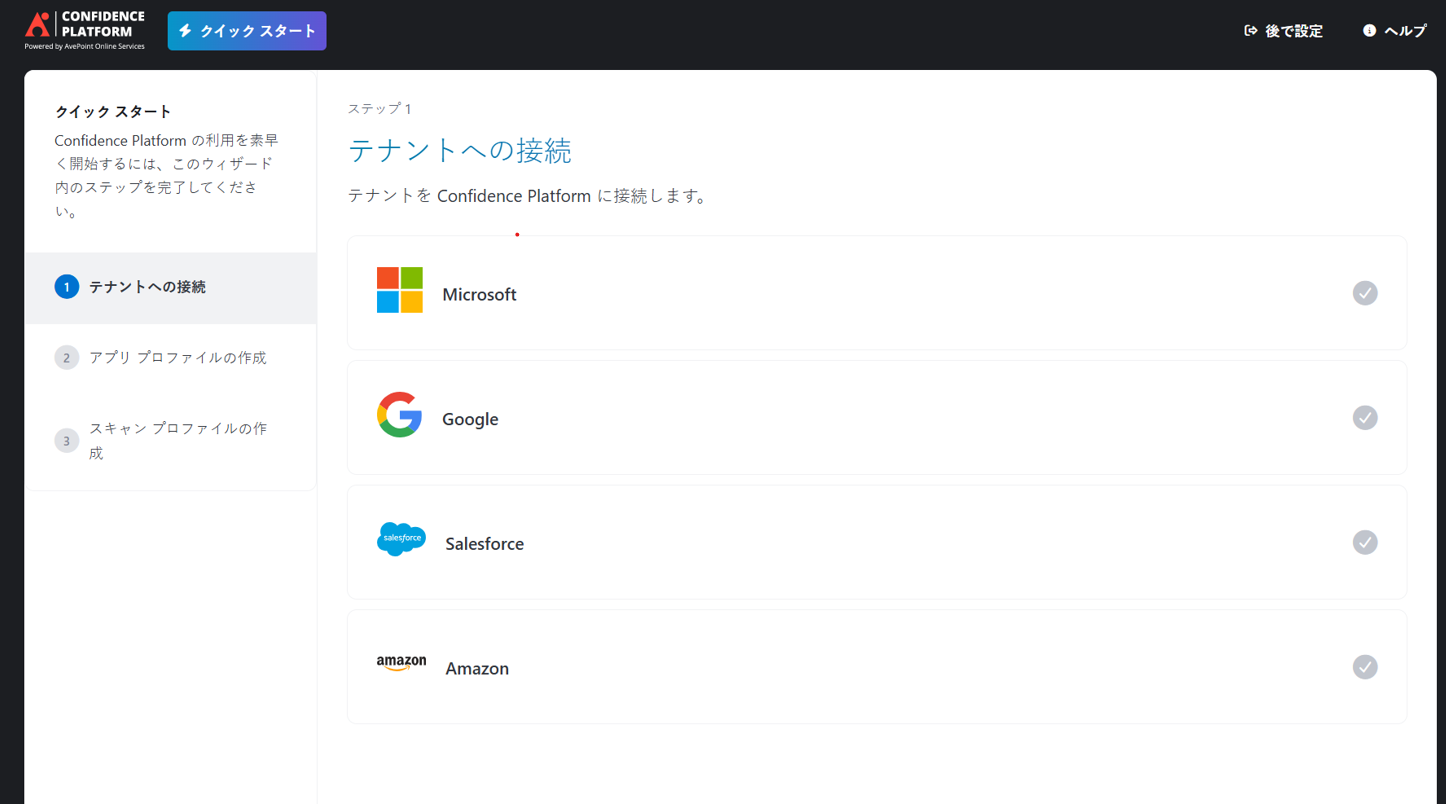Viewport: 1446px width, 804px height.
Task: Toggle the checkmark on the Google row
Action: (x=1365, y=417)
